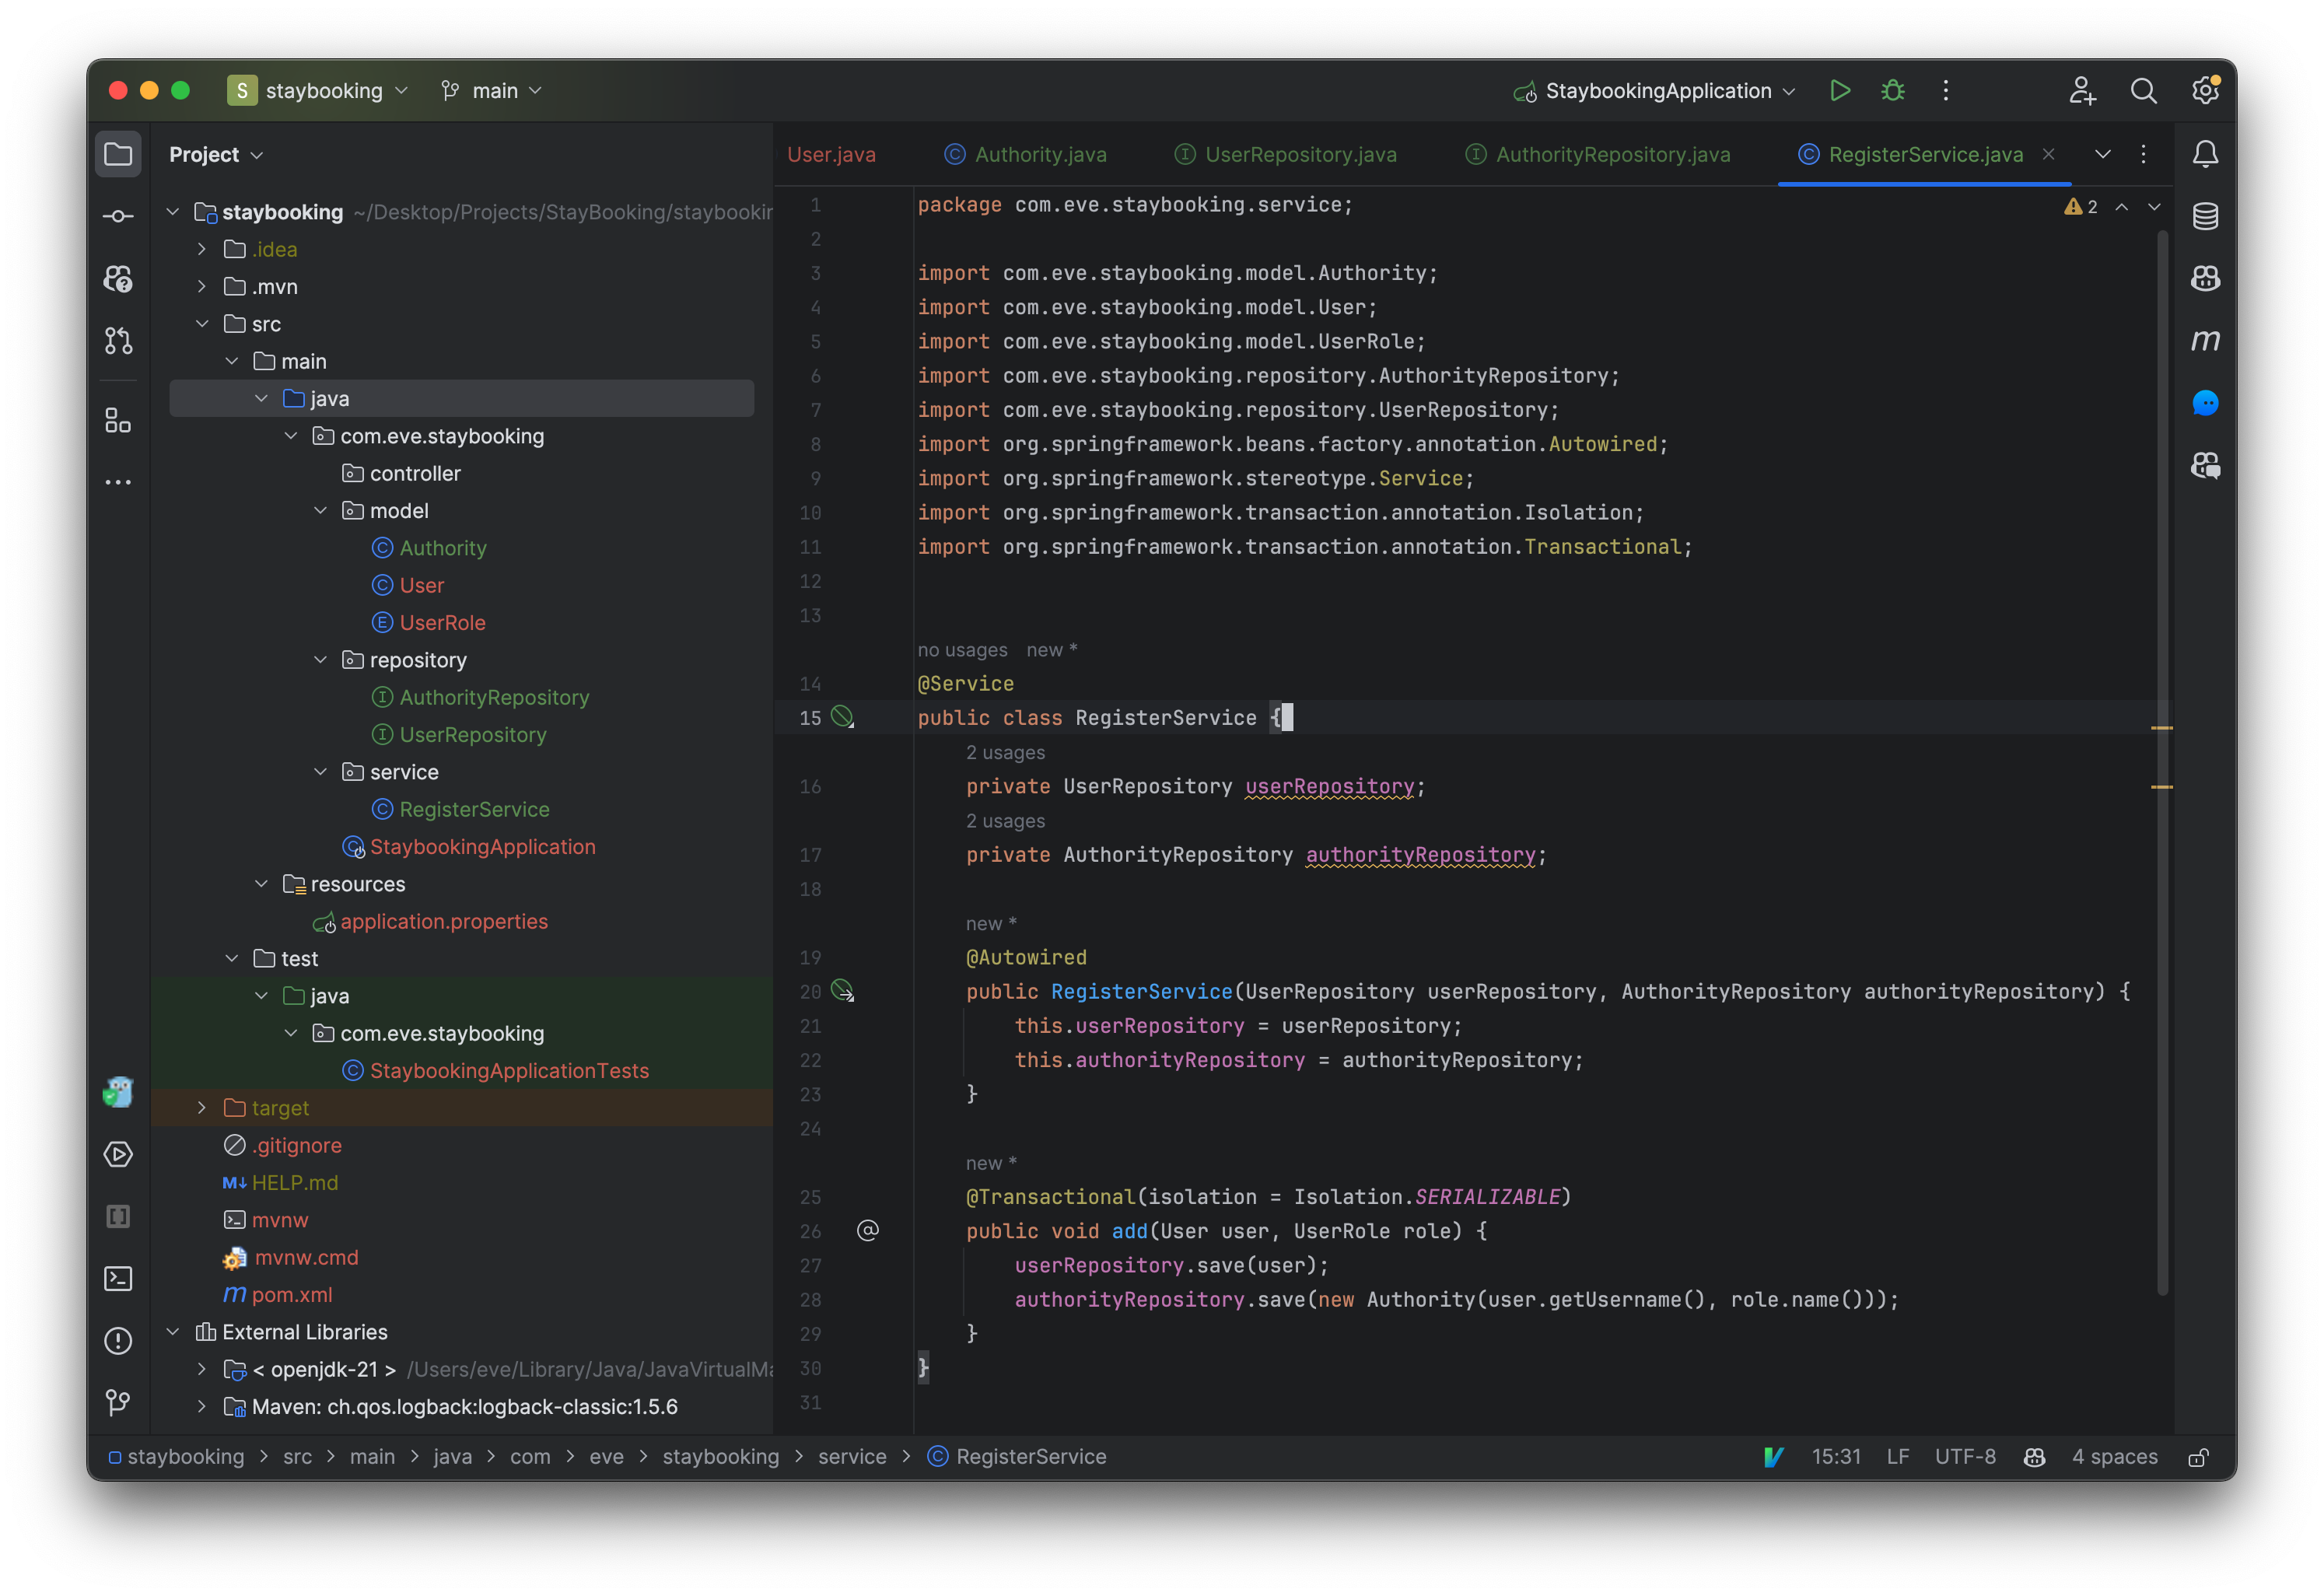Open the Database tool window
2324x1596 pixels.
coord(2205,216)
